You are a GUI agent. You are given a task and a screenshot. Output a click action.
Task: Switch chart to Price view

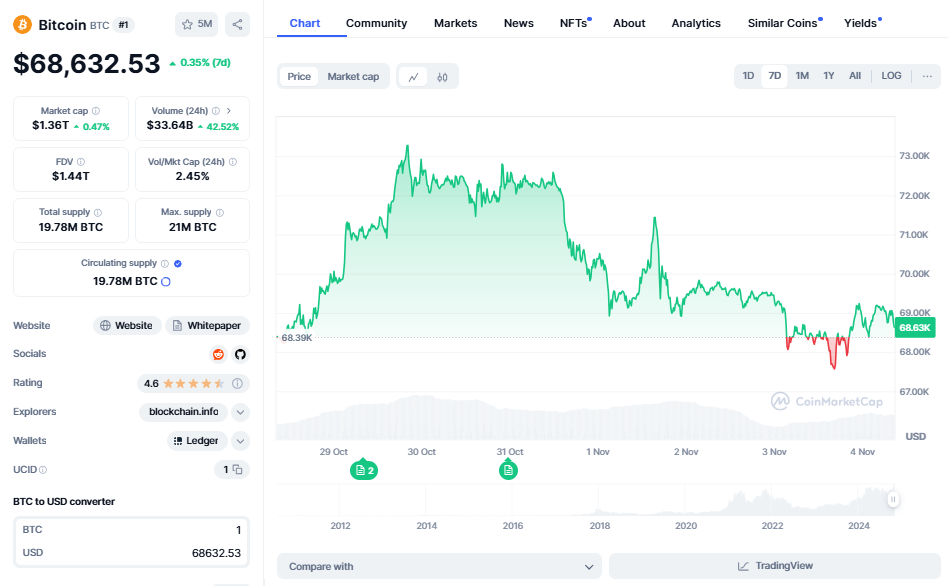click(x=299, y=77)
